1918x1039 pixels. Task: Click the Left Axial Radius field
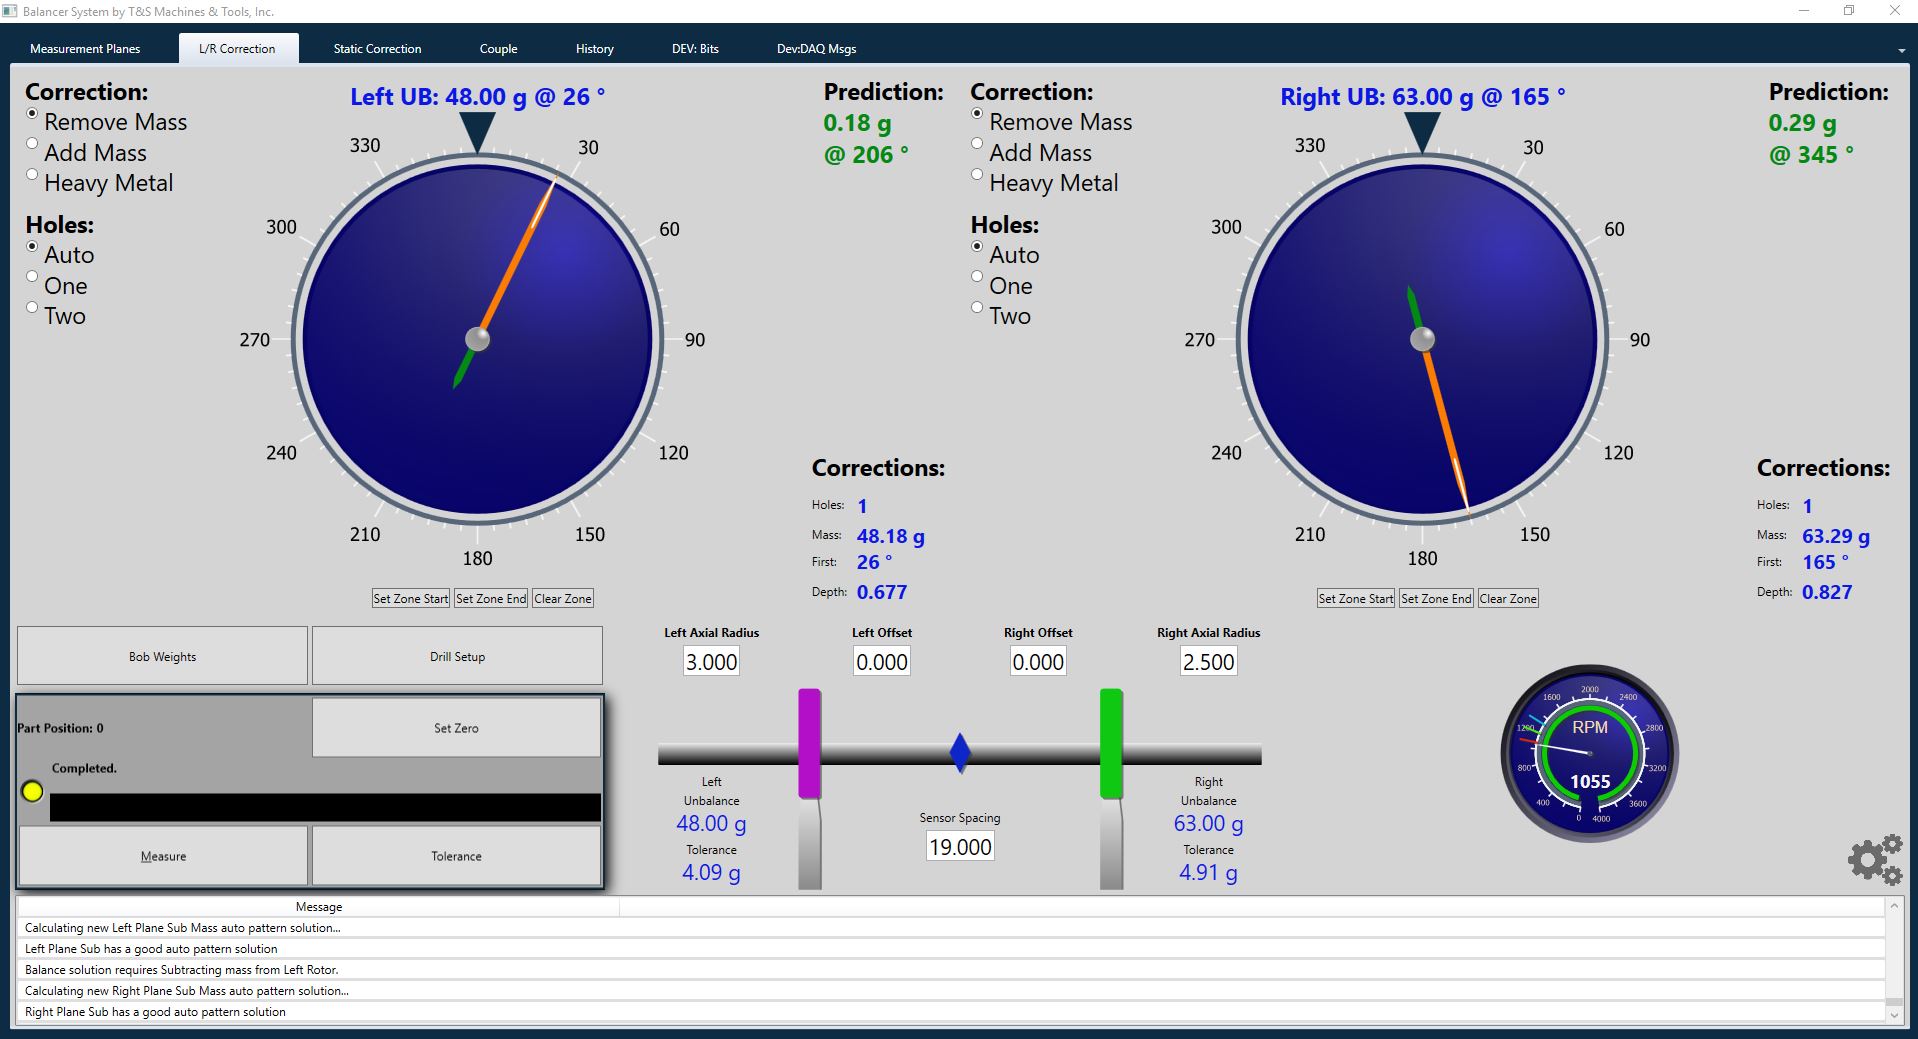pyautogui.click(x=711, y=661)
